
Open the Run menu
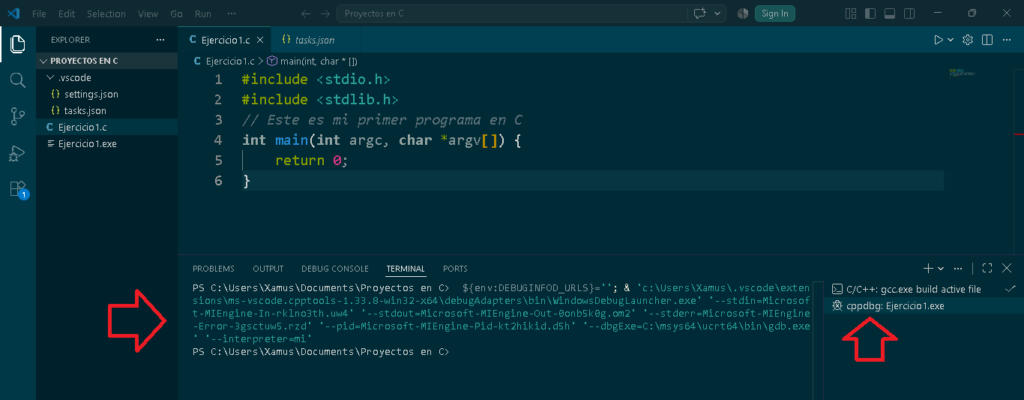203,13
